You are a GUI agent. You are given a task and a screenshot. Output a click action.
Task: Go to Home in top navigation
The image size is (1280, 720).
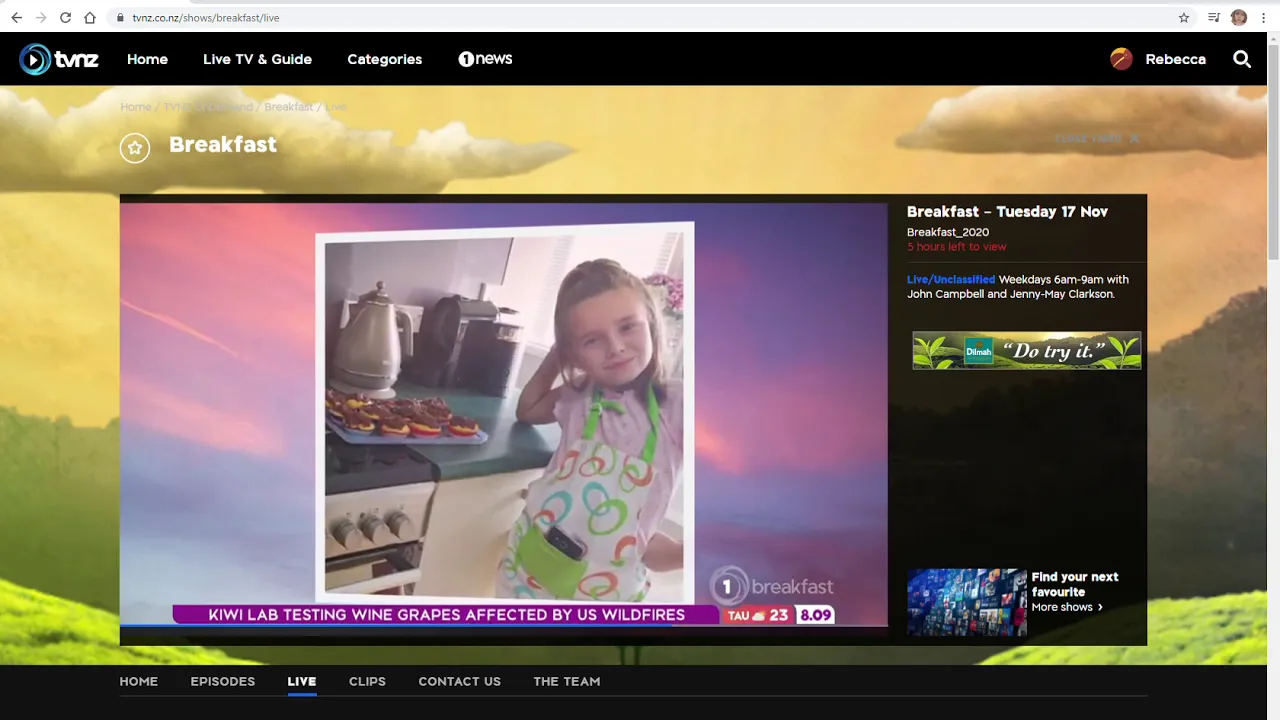[x=147, y=59]
